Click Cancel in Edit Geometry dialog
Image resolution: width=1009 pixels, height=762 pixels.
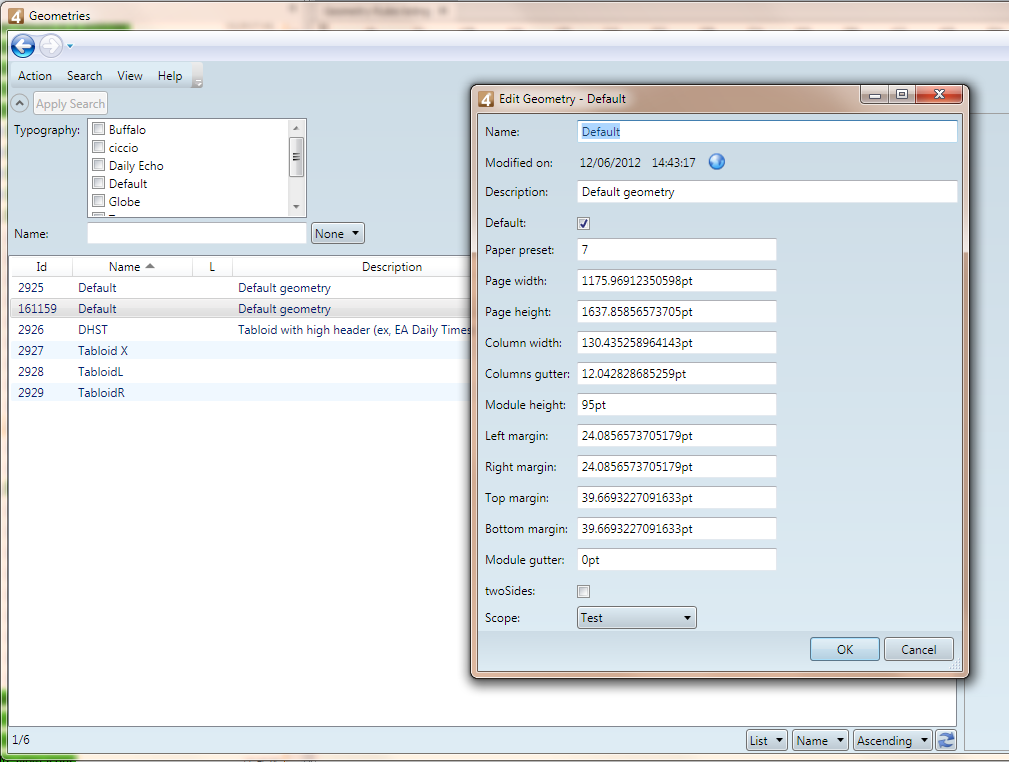[919, 649]
